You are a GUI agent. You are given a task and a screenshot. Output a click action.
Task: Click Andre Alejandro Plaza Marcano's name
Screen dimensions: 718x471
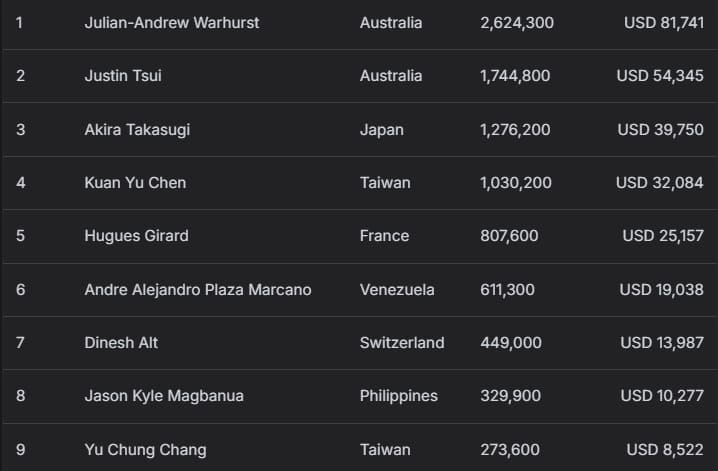198,290
